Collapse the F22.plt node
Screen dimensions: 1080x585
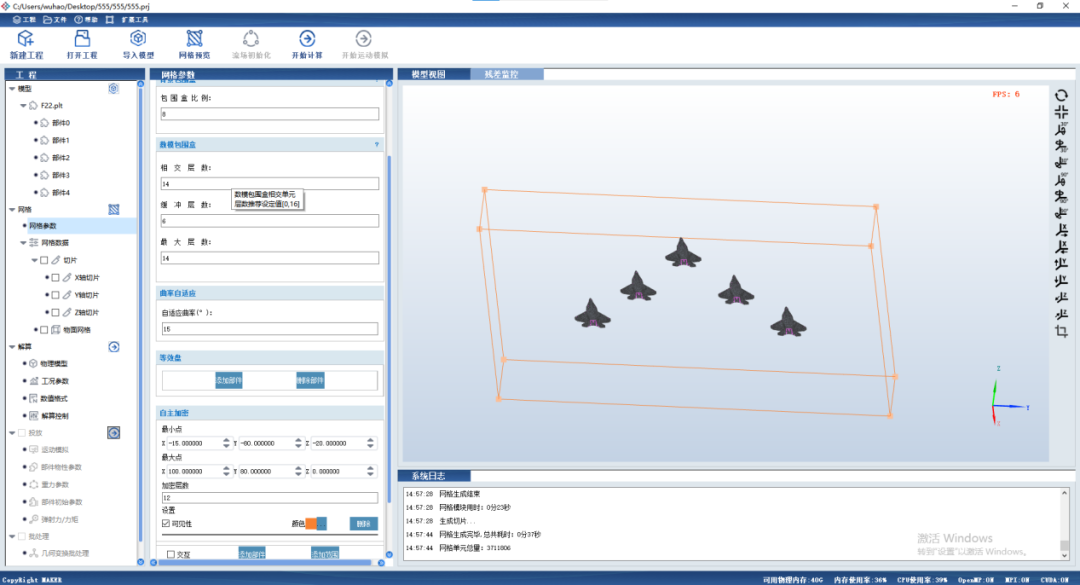(23, 106)
